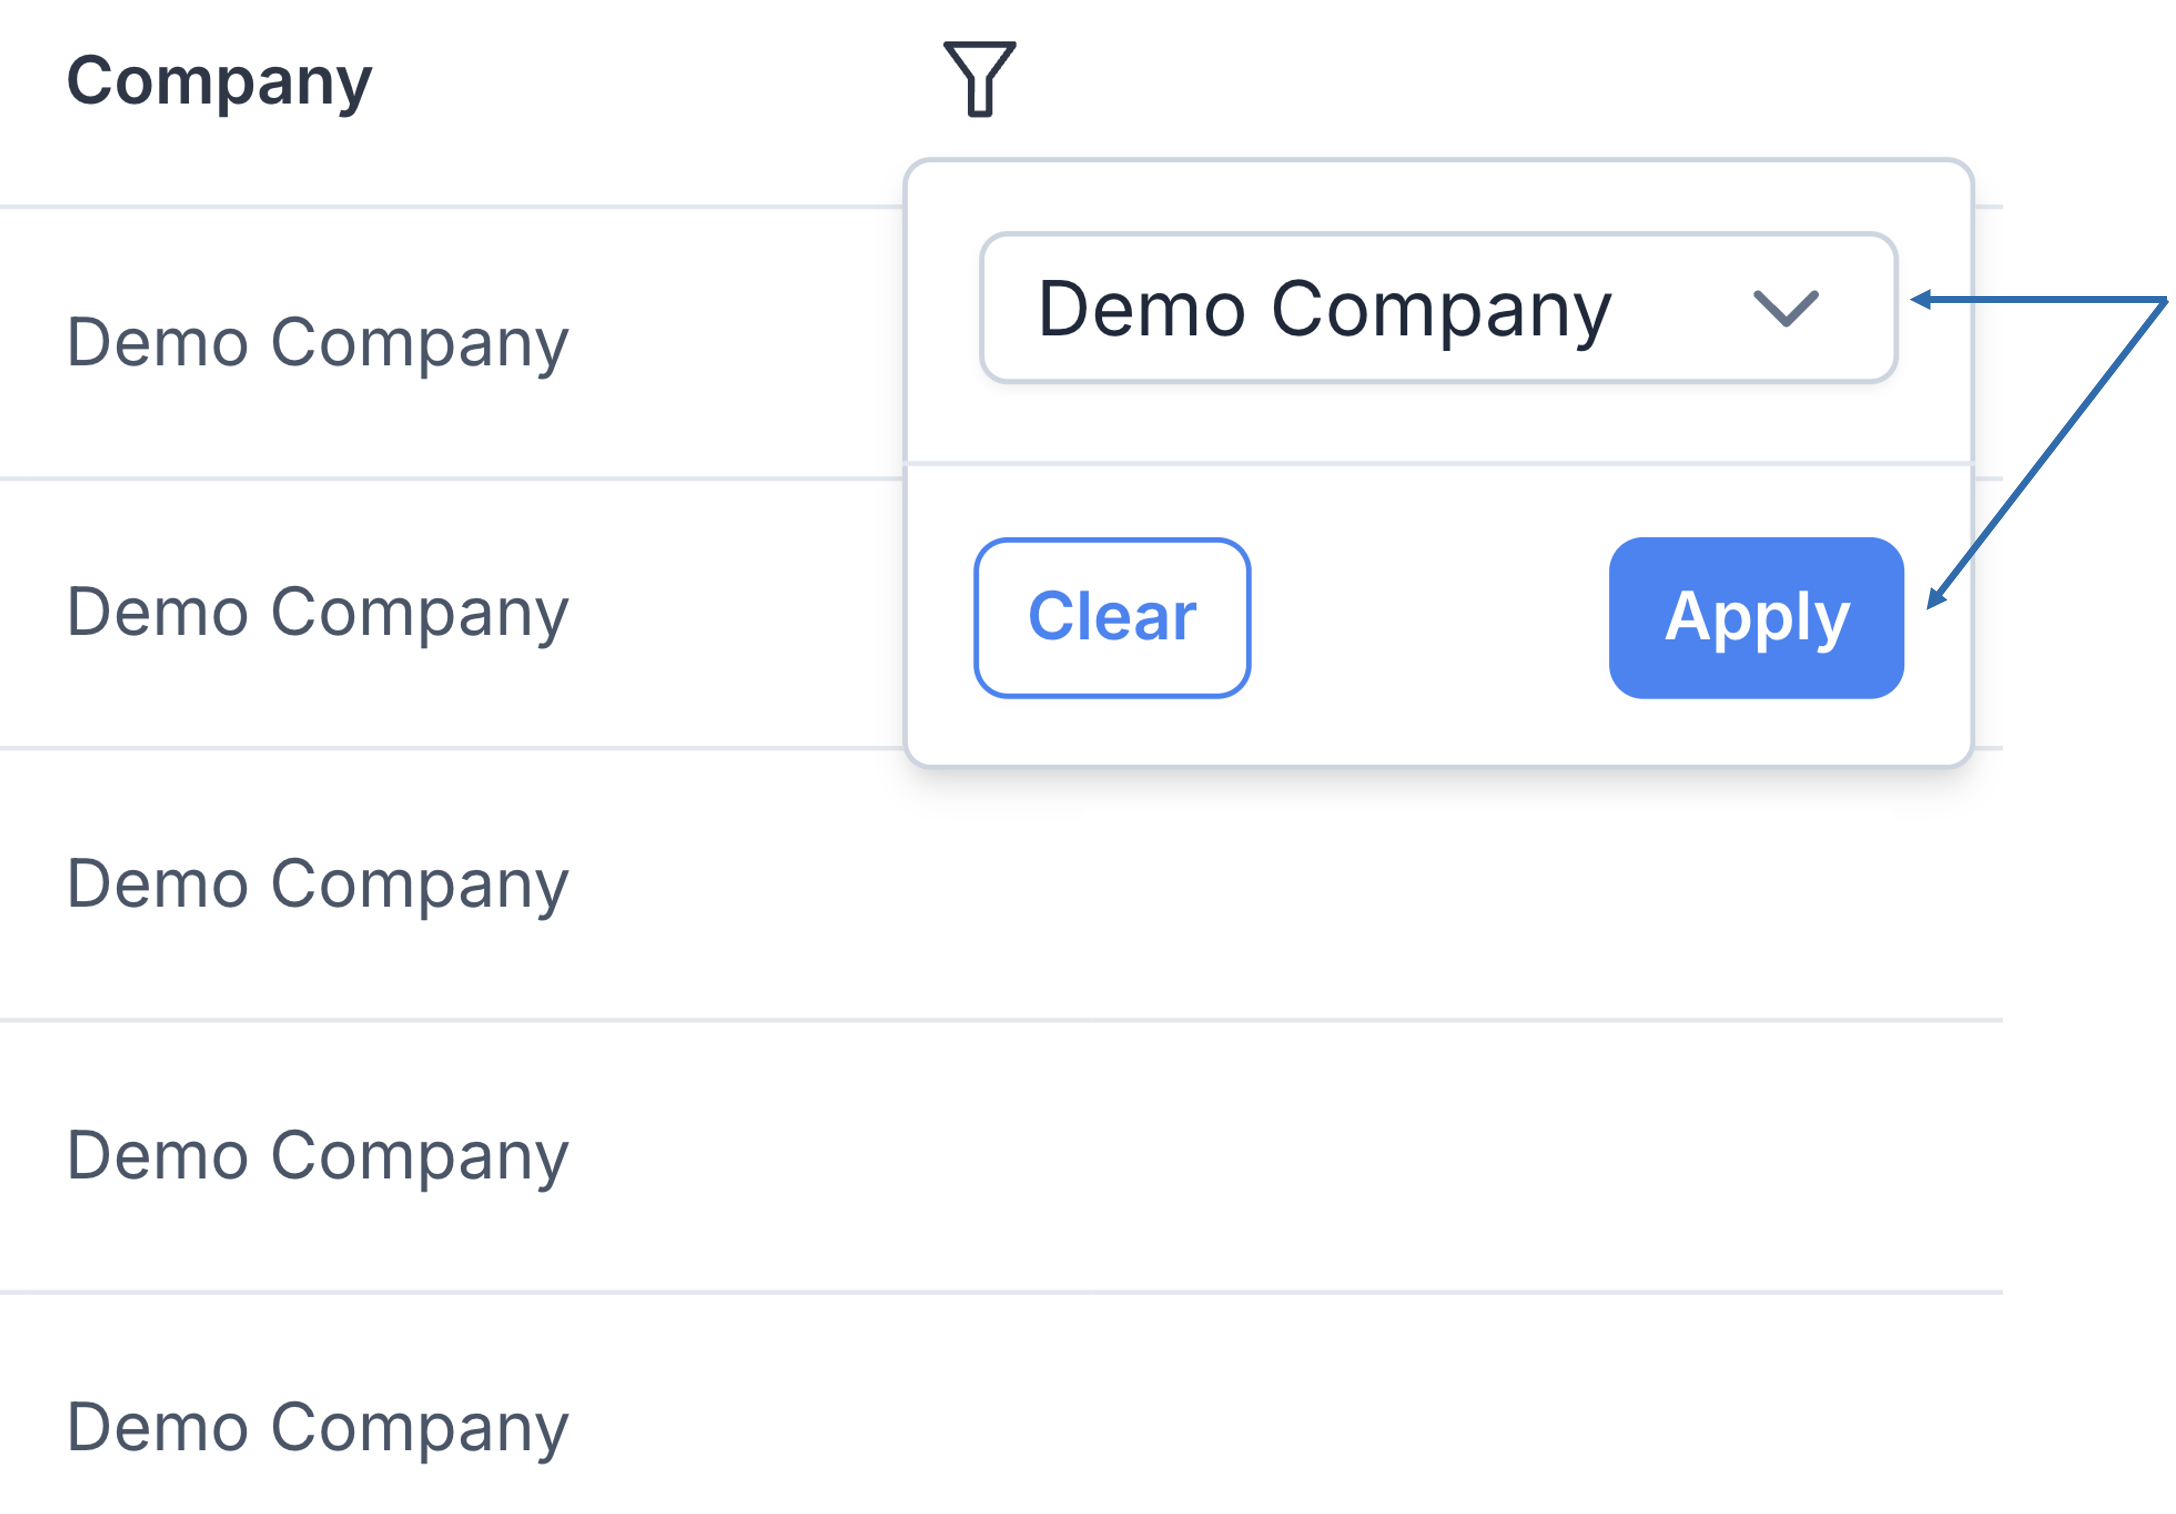The height and width of the screenshot is (1514, 2176).
Task: Click the topmost Demo Company table cell
Action: [x=317, y=343]
